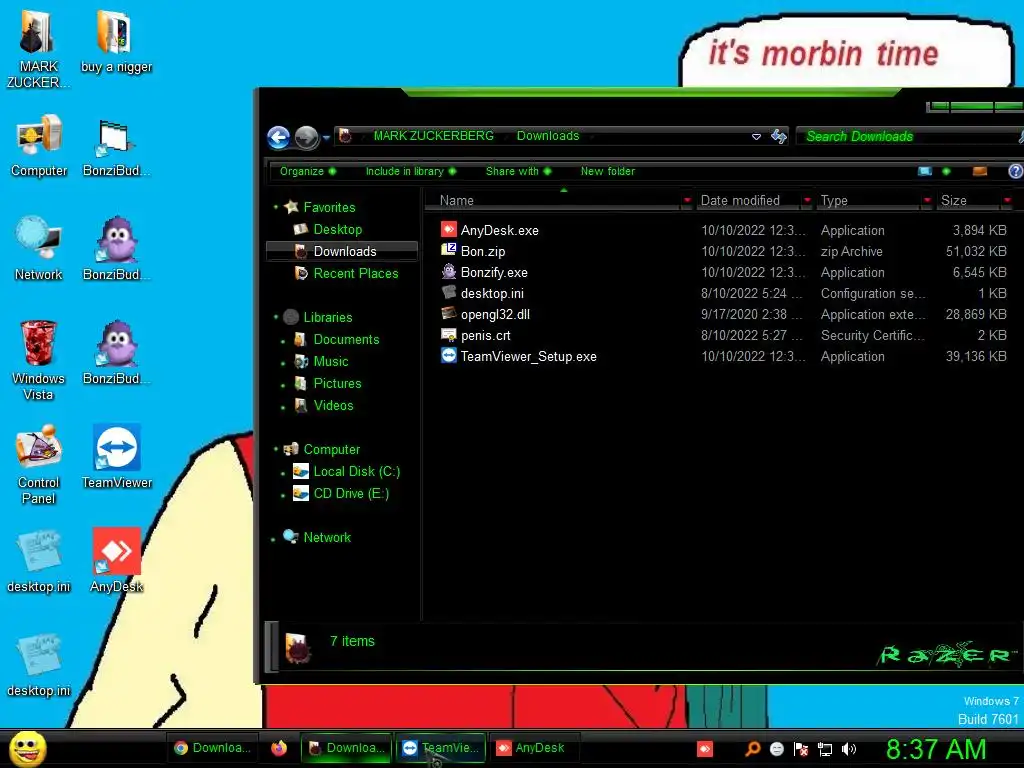Select Local Disk (C:) in navigation pane
The image size is (1024, 768).
[x=356, y=472]
